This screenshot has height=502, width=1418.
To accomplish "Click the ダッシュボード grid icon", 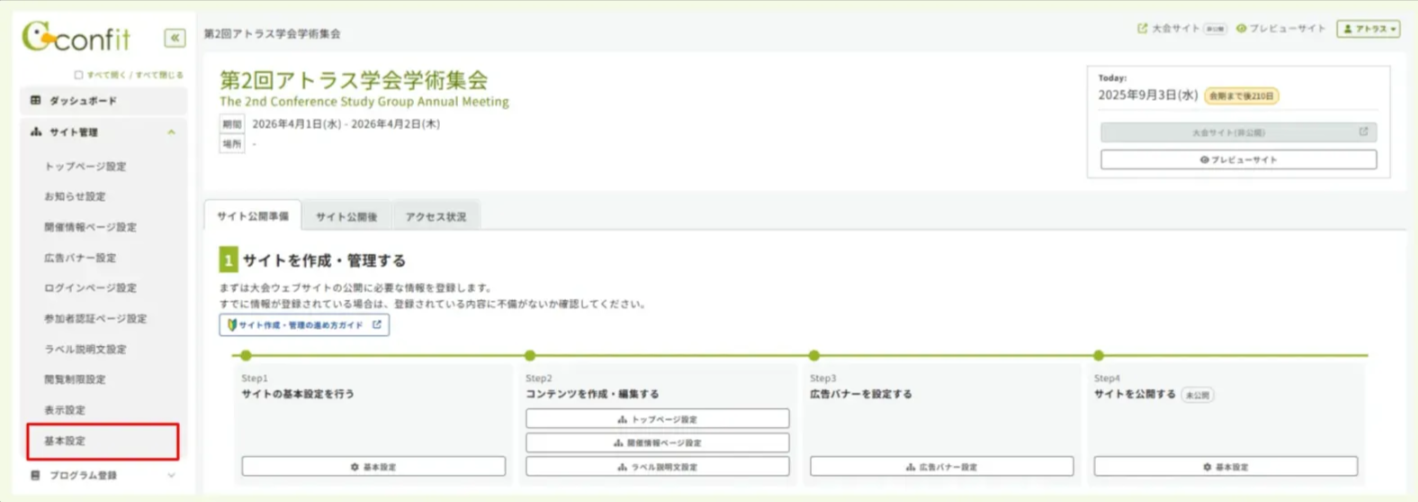I will [36, 101].
